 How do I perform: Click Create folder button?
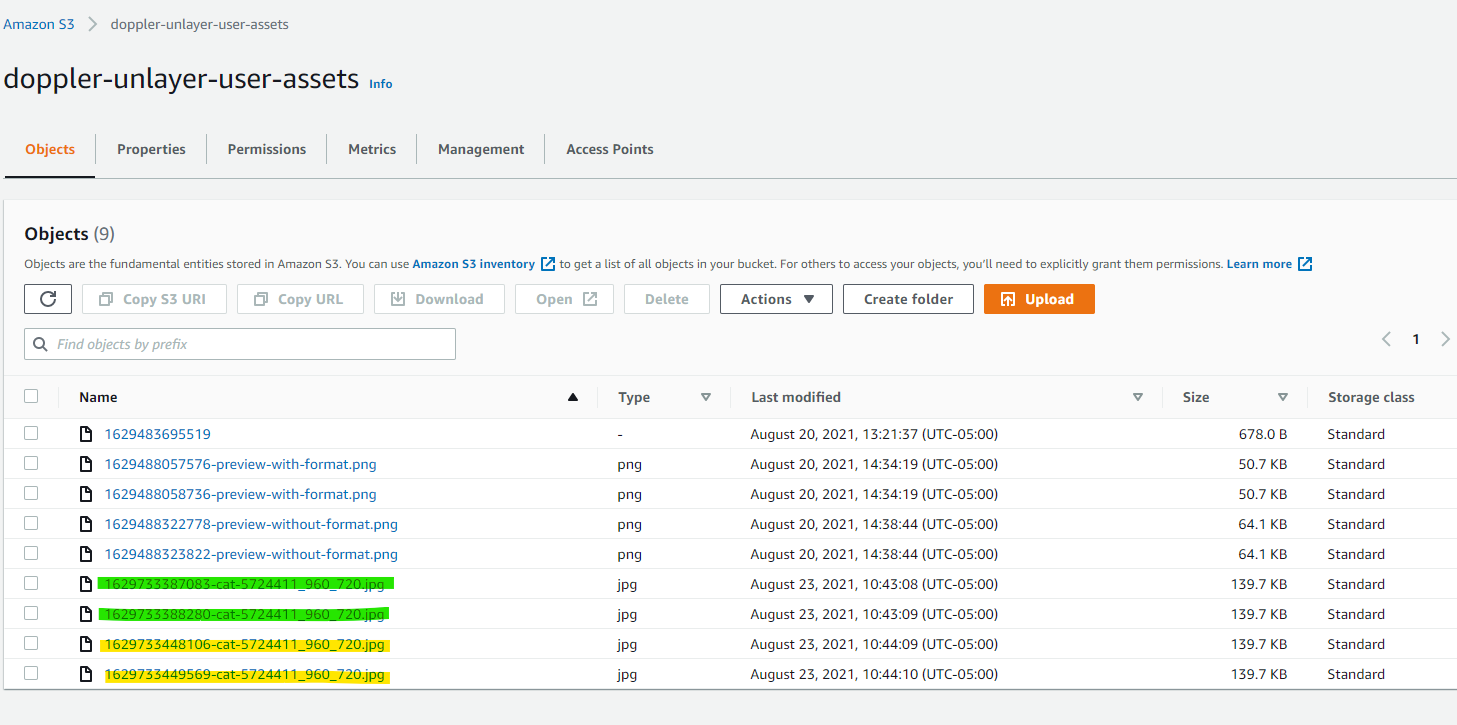point(908,299)
